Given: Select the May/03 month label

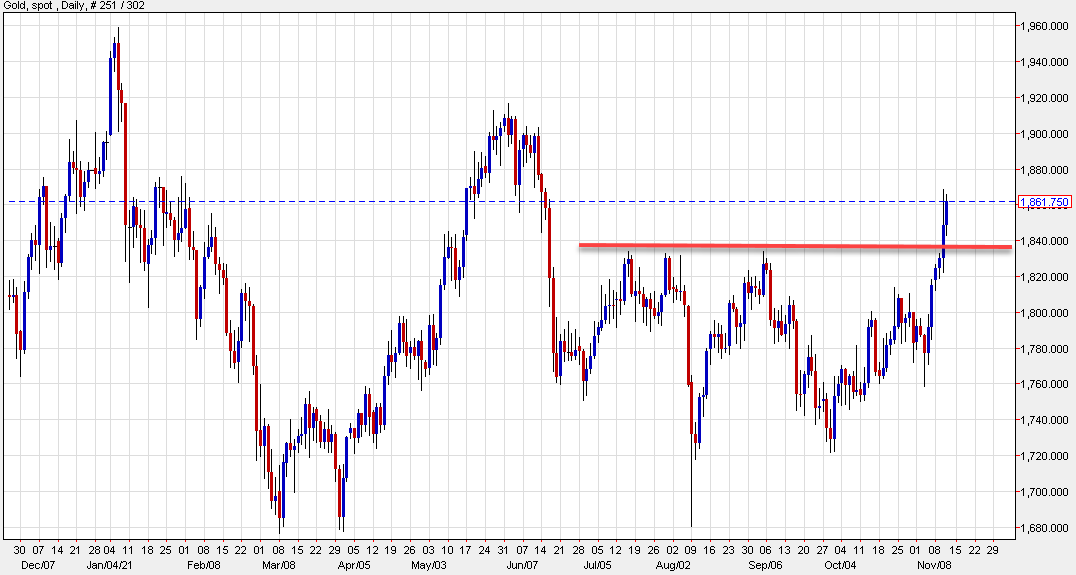Looking at the screenshot, I should click(430, 565).
